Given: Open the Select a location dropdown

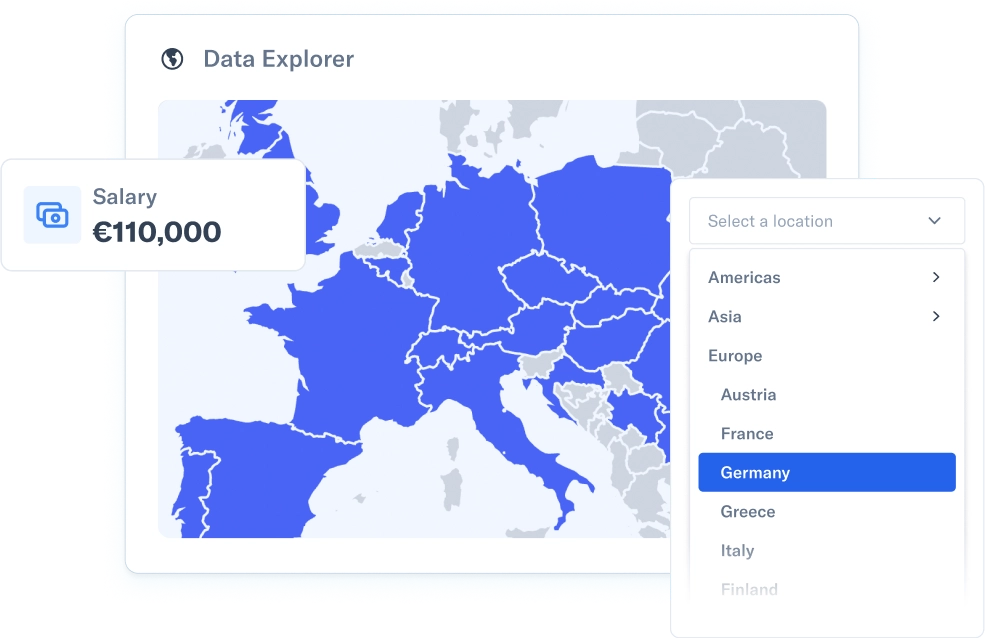Looking at the screenshot, I should (x=827, y=221).
